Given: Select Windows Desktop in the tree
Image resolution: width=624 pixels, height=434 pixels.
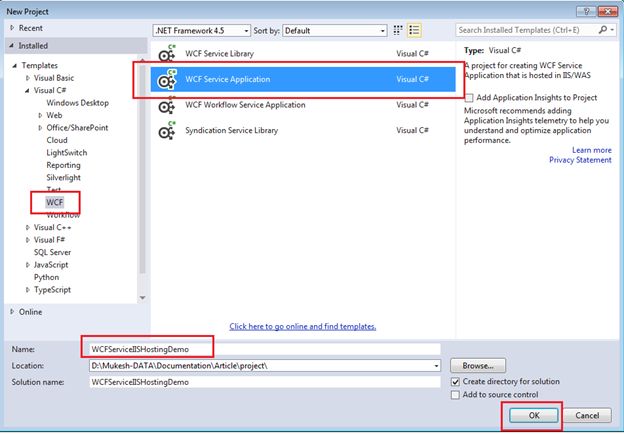Looking at the screenshot, I should pos(78,103).
